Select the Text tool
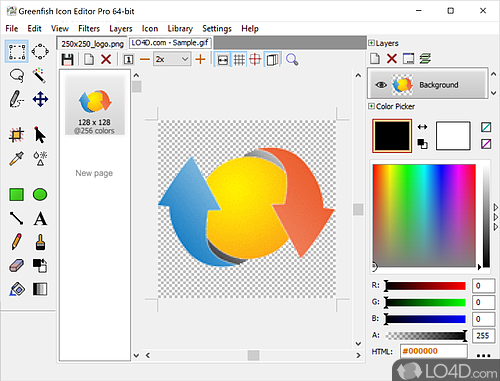This screenshot has height=381, width=500. [x=40, y=218]
